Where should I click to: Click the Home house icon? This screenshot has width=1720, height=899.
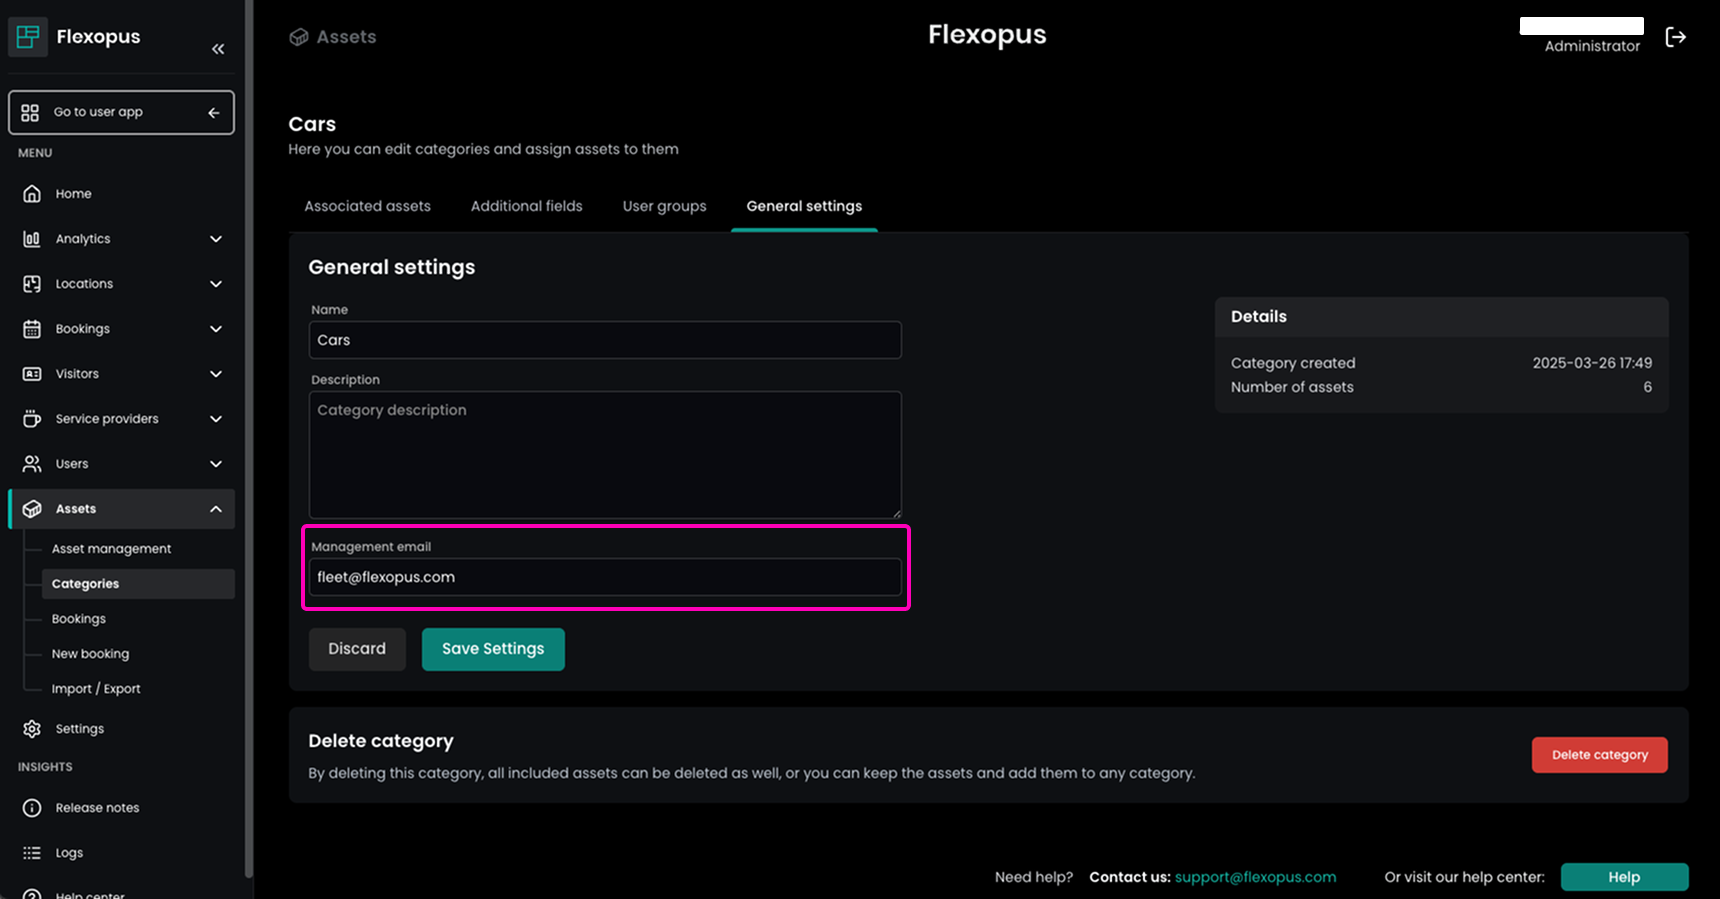32,194
